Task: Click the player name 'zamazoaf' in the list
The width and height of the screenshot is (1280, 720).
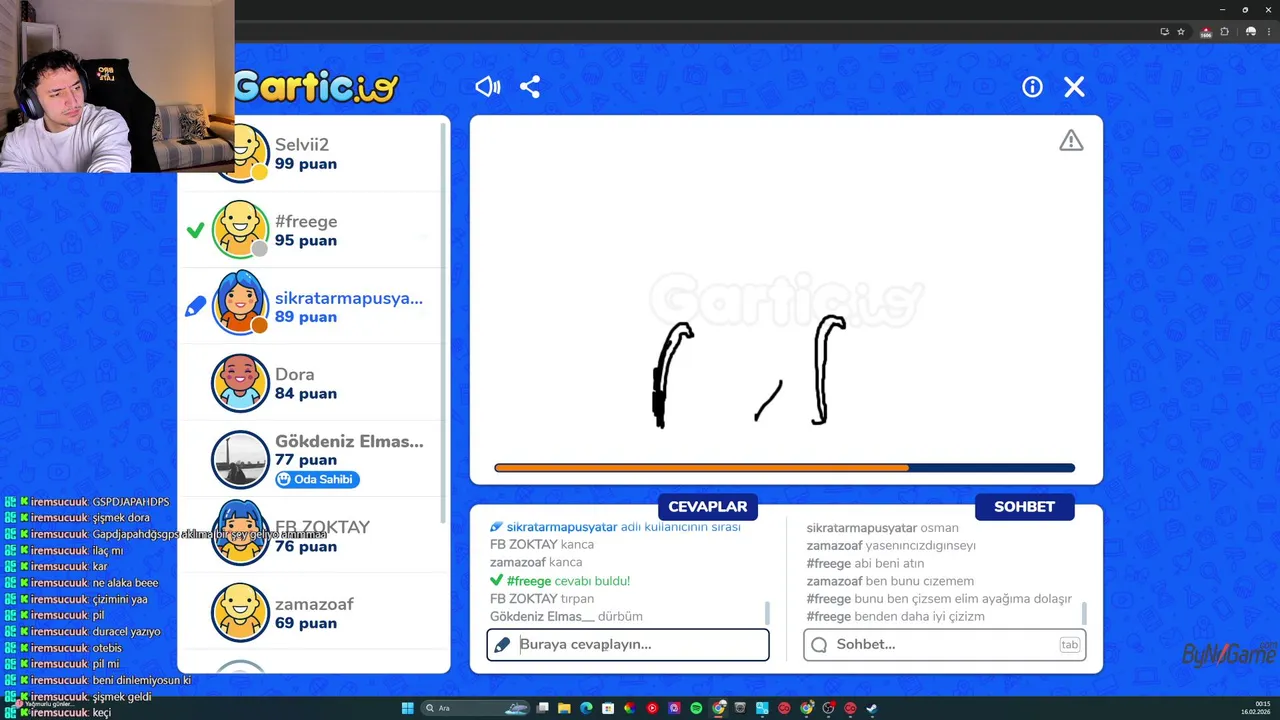Action: click(x=314, y=604)
